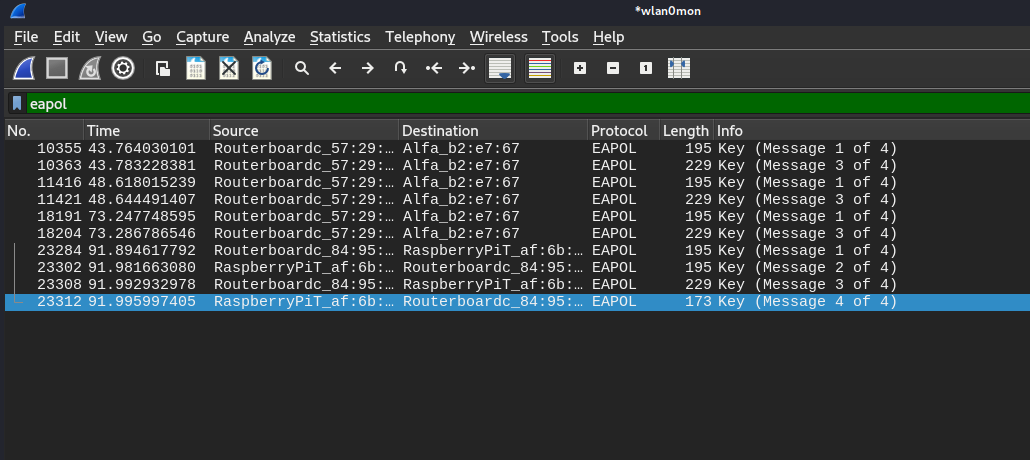Viewport: 1030px width, 460px height.
Task: Reset text to normal size
Action: (x=646, y=68)
